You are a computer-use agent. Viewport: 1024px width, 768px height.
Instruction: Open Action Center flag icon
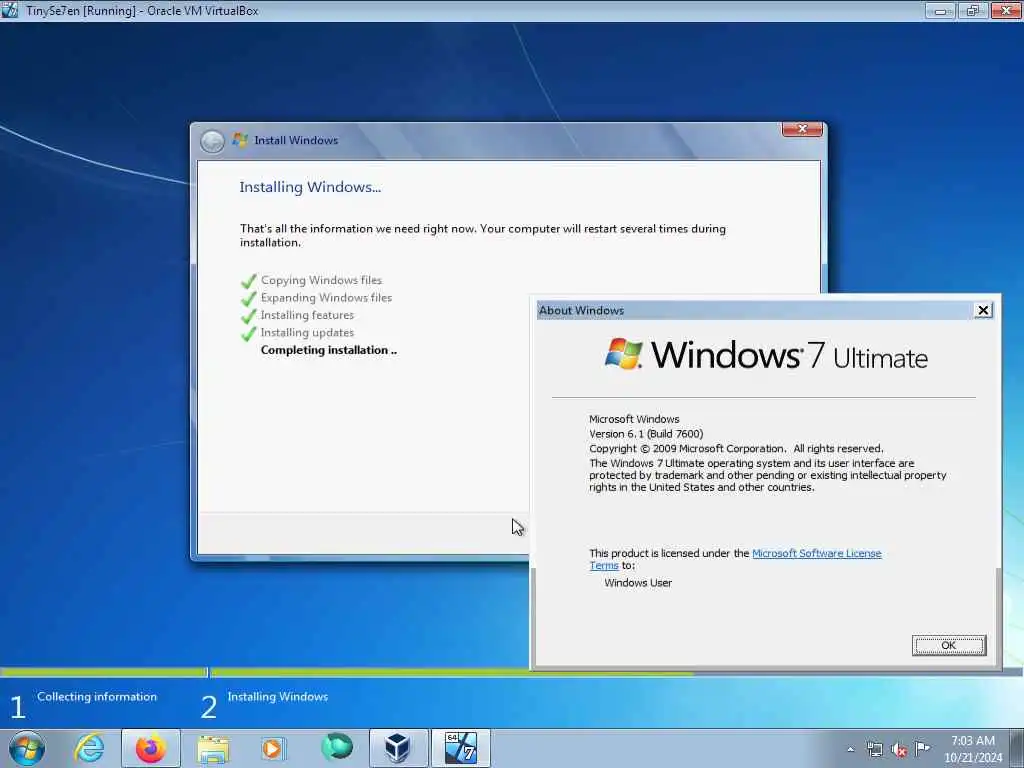click(x=922, y=748)
